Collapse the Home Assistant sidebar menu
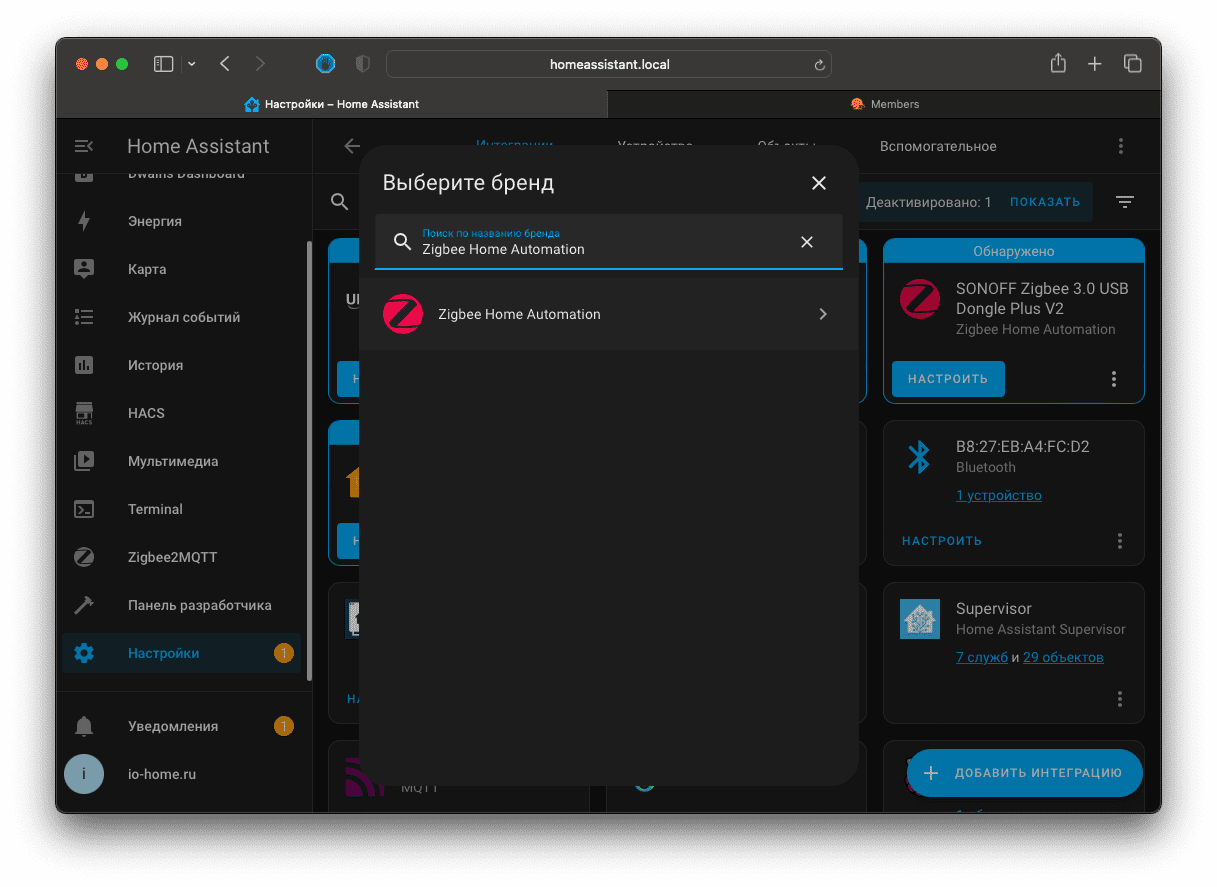Viewport: 1217px width, 887px height. [x=84, y=146]
